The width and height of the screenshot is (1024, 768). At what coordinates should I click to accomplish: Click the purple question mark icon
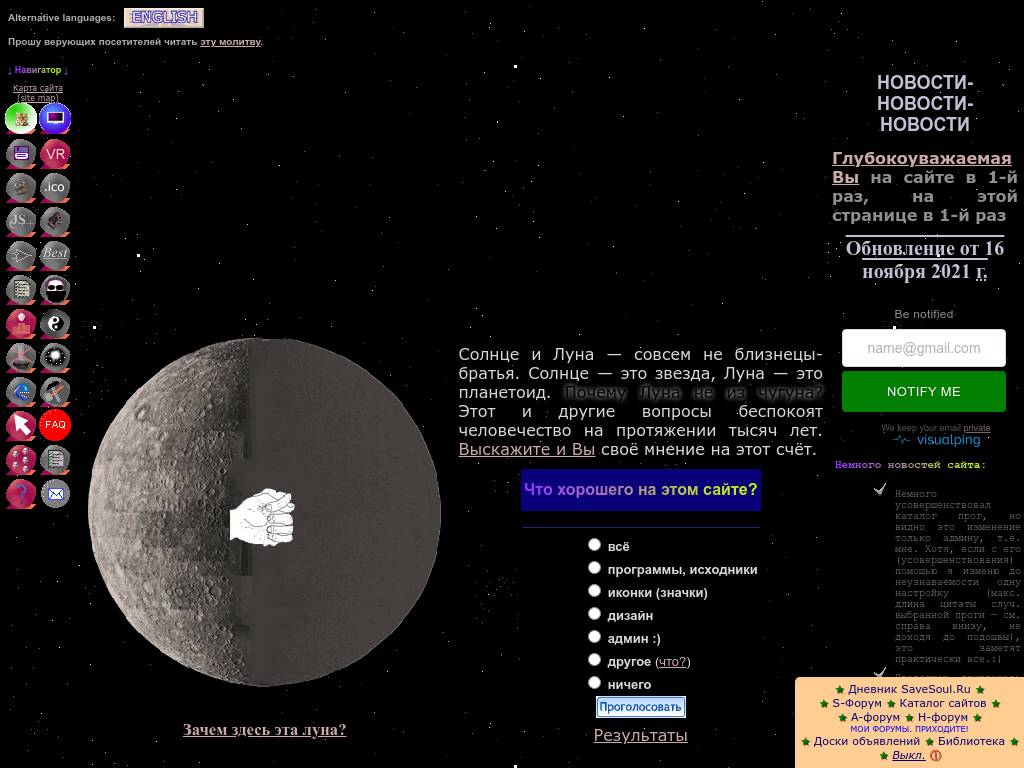point(21,493)
